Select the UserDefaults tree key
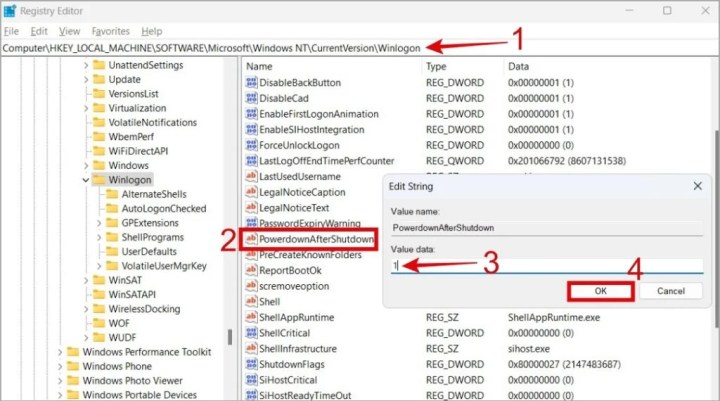Screen dimensions: 720x401 (149, 252)
